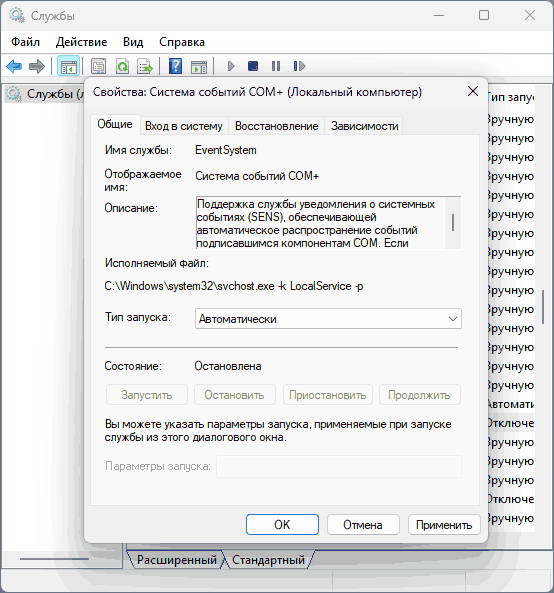Image resolution: width=554 pixels, height=593 pixels.
Task: Click the services list vertical scrollbar
Action: pyautogui.click(x=543, y=306)
